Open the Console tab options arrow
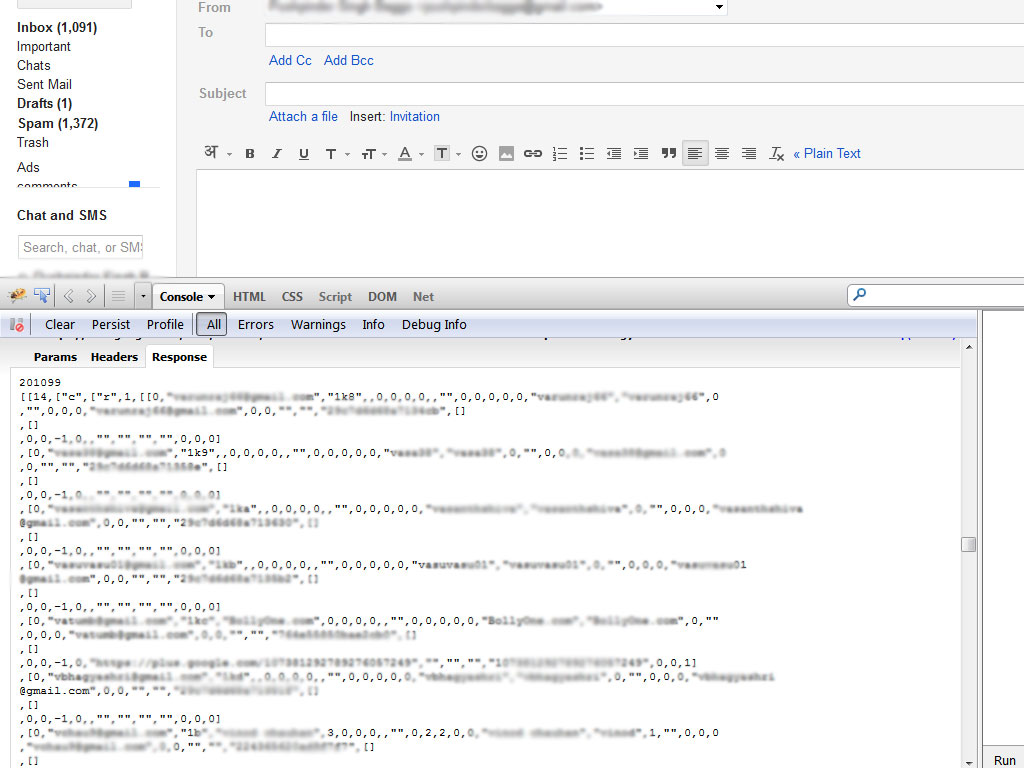 tap(212, 297)
